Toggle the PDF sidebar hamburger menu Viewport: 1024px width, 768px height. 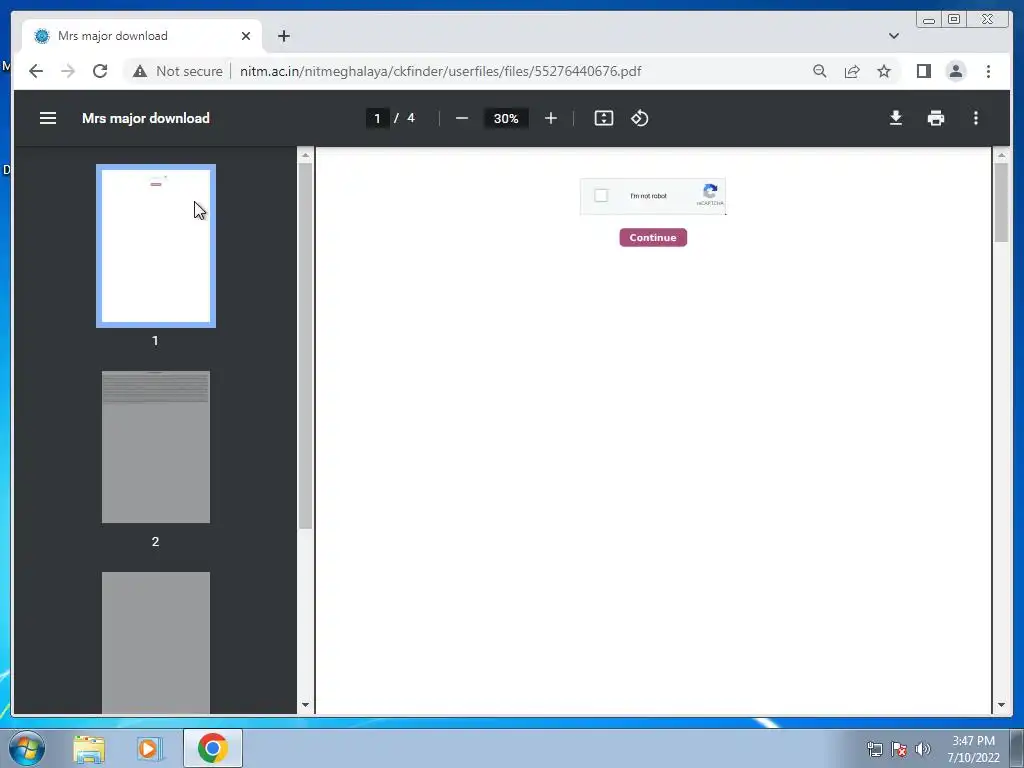coord(48,118)
